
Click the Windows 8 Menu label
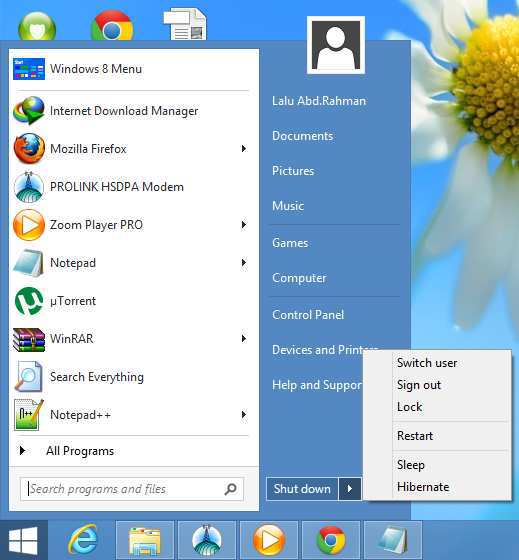pos(96,69)
